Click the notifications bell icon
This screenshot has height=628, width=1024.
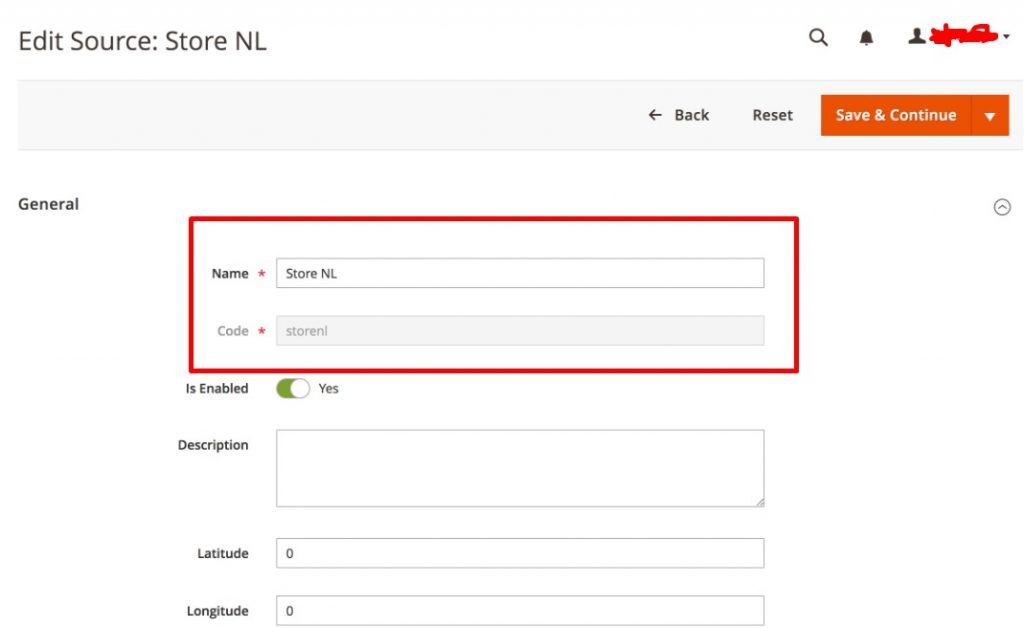[x=866, y=38]
